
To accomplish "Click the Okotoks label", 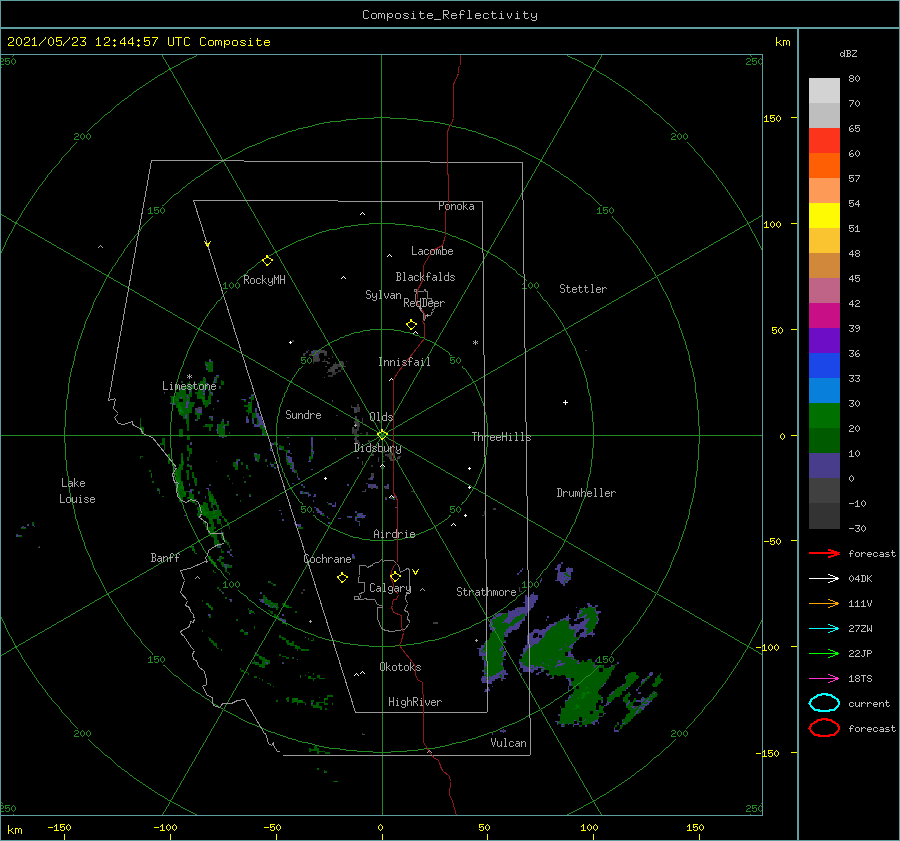I will [400, 667].
